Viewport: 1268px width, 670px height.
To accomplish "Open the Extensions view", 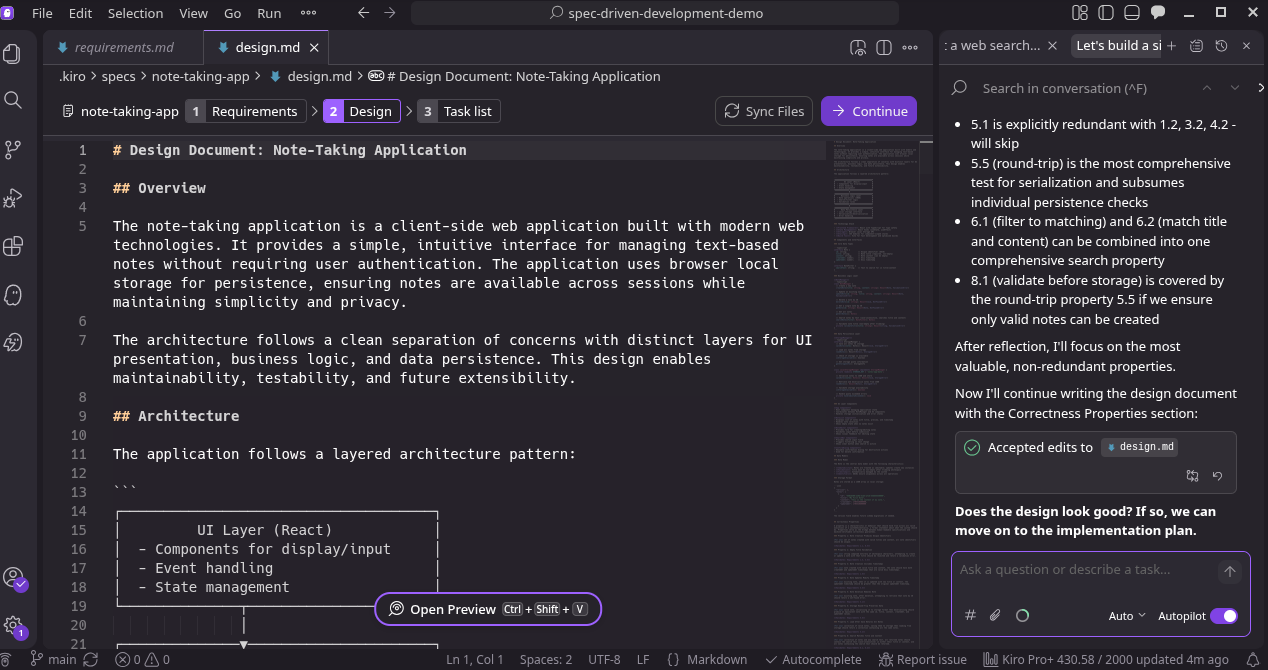I will click(14, 245).
